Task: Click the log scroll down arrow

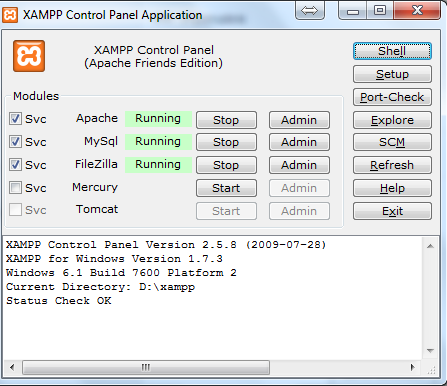Action: 430,351
